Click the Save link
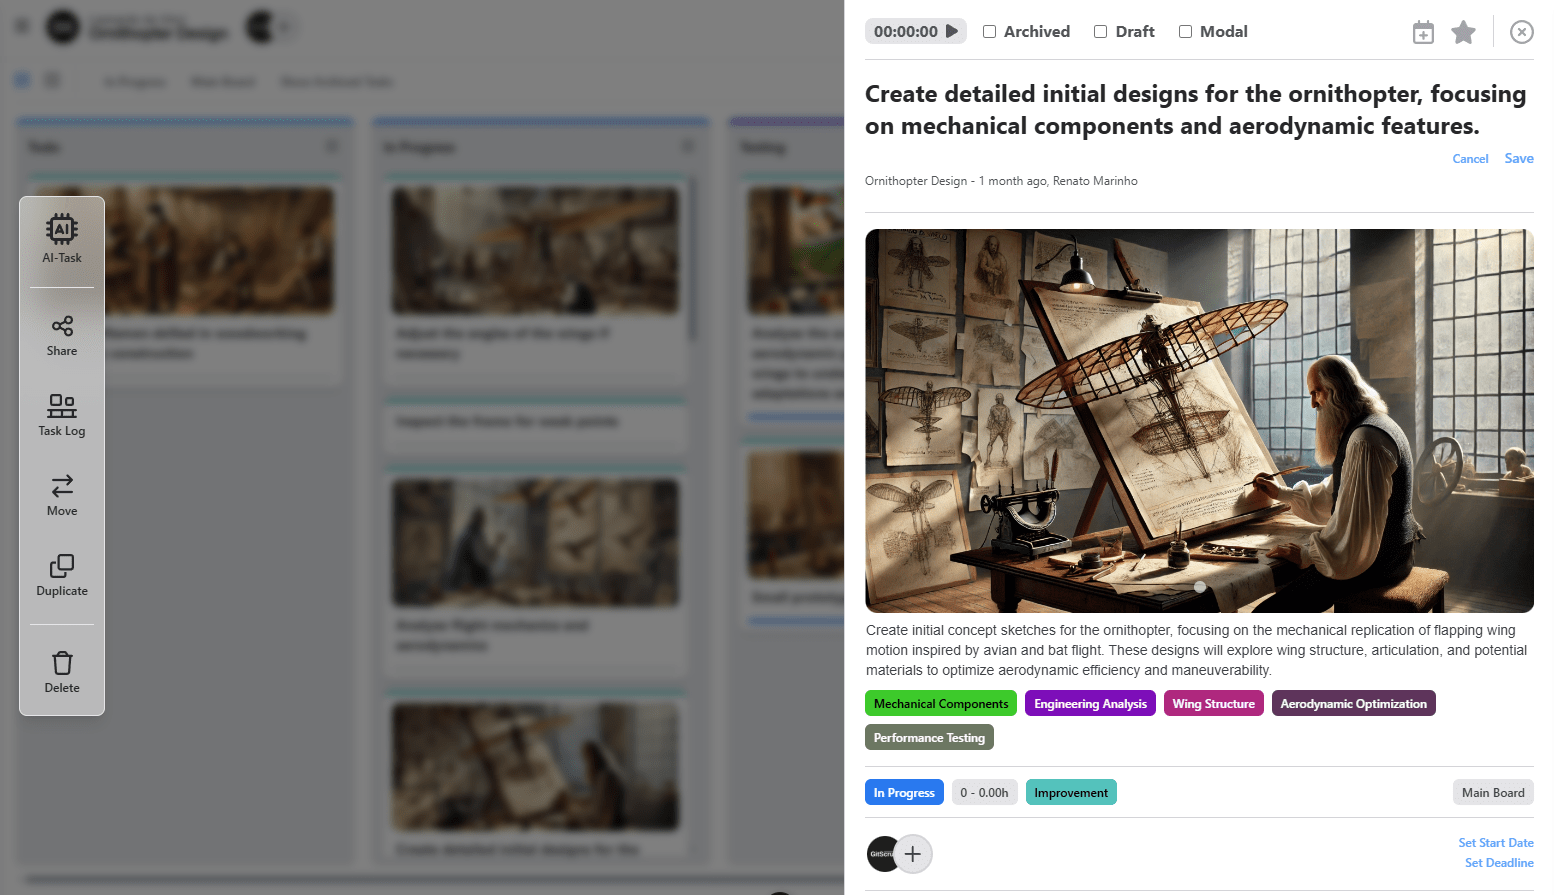The height and width of the screenshot is (895, 1554). pos(1518,159)
